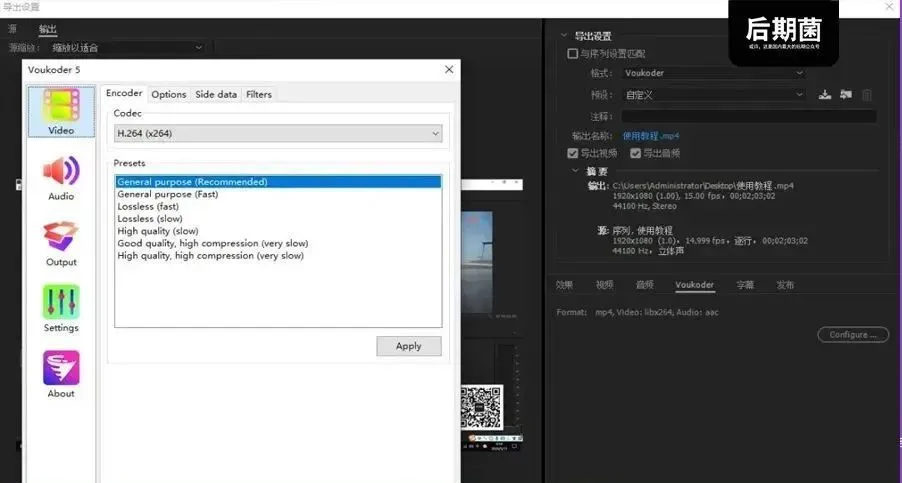Viewport: 902px width, 483px height.
Task: Switch to the 输出 tab
Action: [48, 29]
